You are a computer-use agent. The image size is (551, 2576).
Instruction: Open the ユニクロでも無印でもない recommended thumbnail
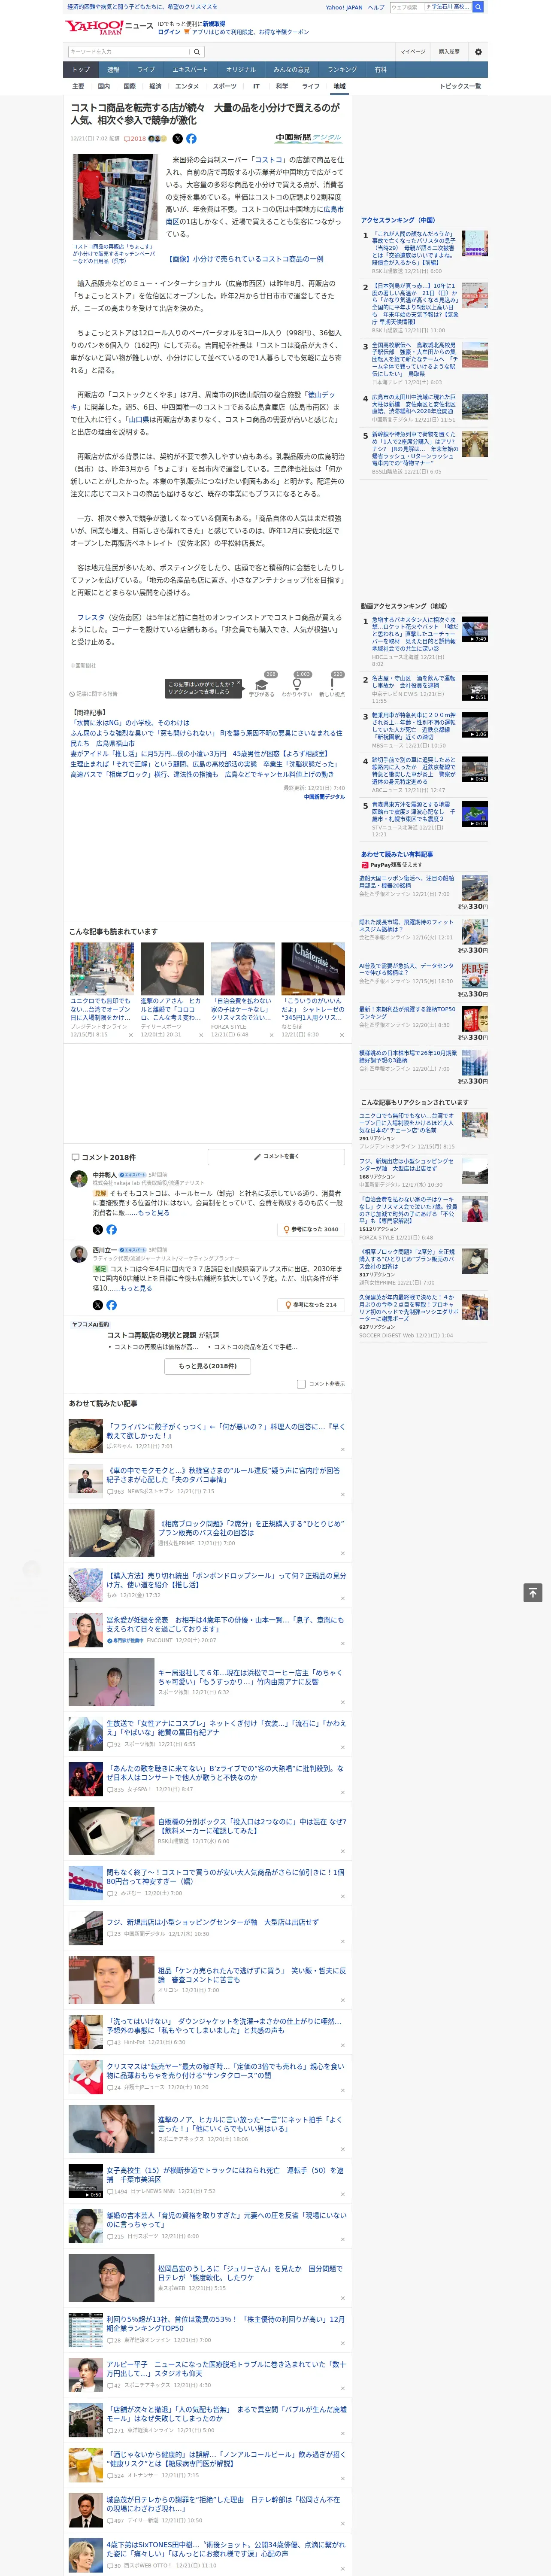102,968
